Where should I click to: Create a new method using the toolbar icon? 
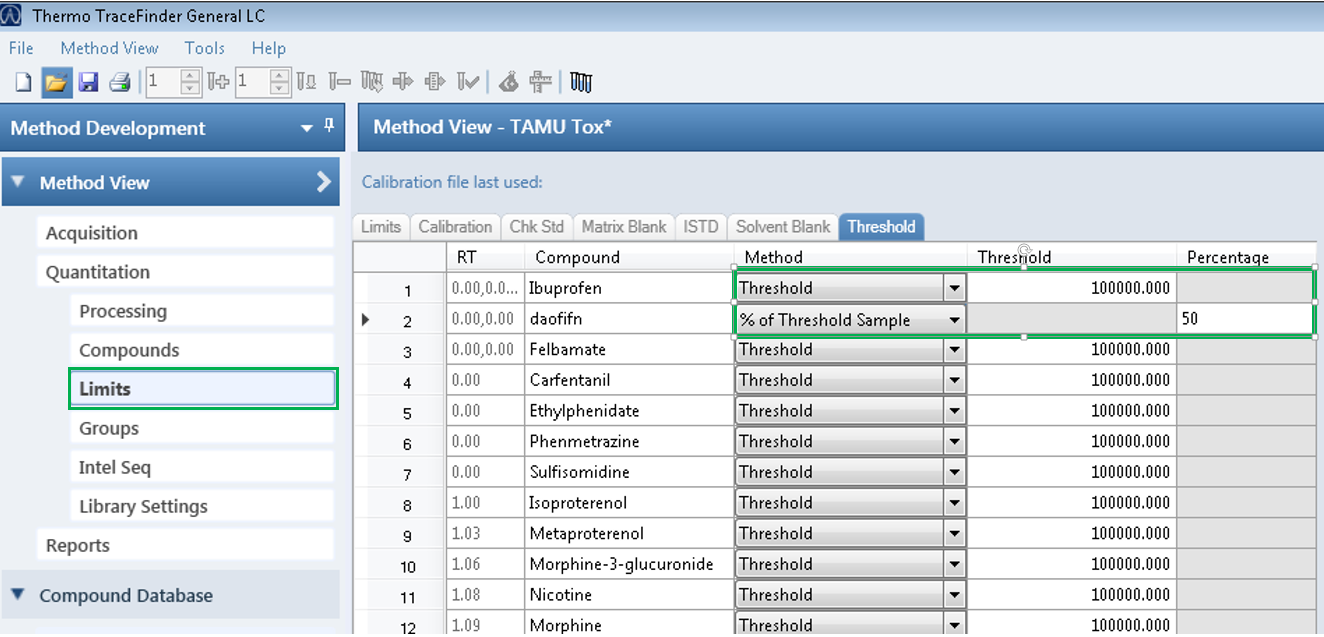pos(22,82)
